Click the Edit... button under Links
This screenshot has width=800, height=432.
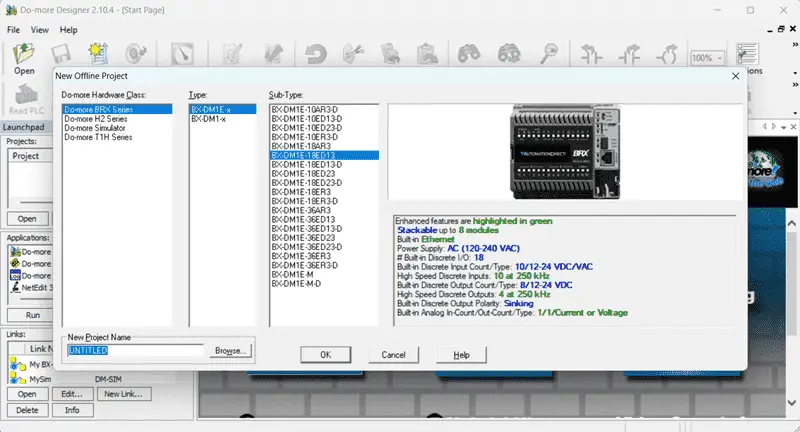[x=72, y=394]
